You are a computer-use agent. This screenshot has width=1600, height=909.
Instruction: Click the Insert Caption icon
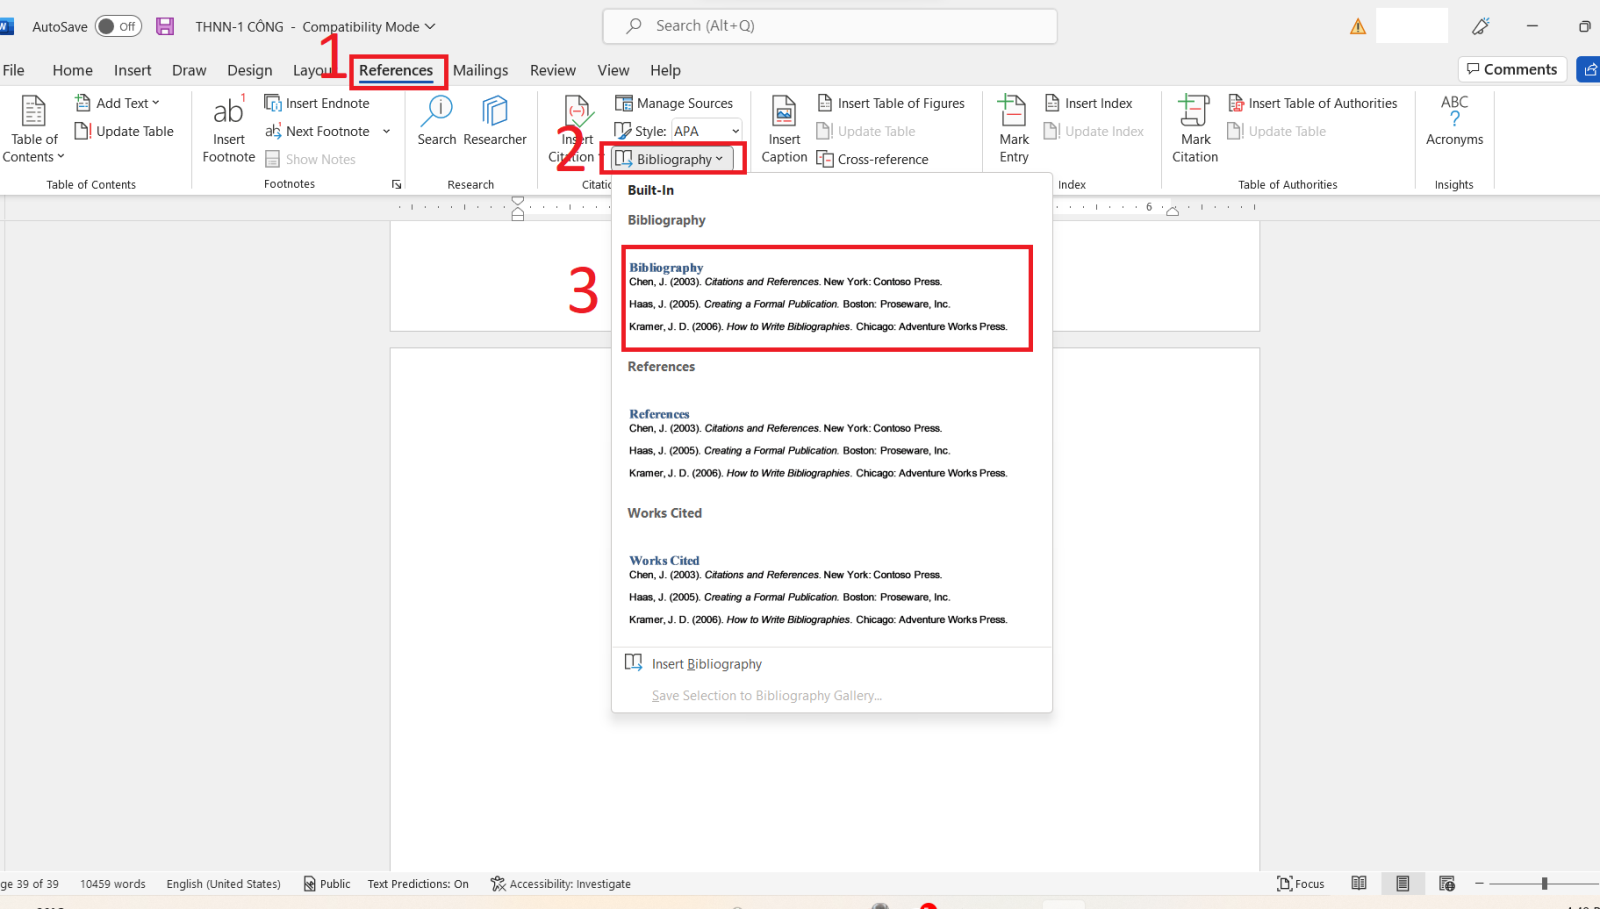pyautogui.click(x=784, y=112)
